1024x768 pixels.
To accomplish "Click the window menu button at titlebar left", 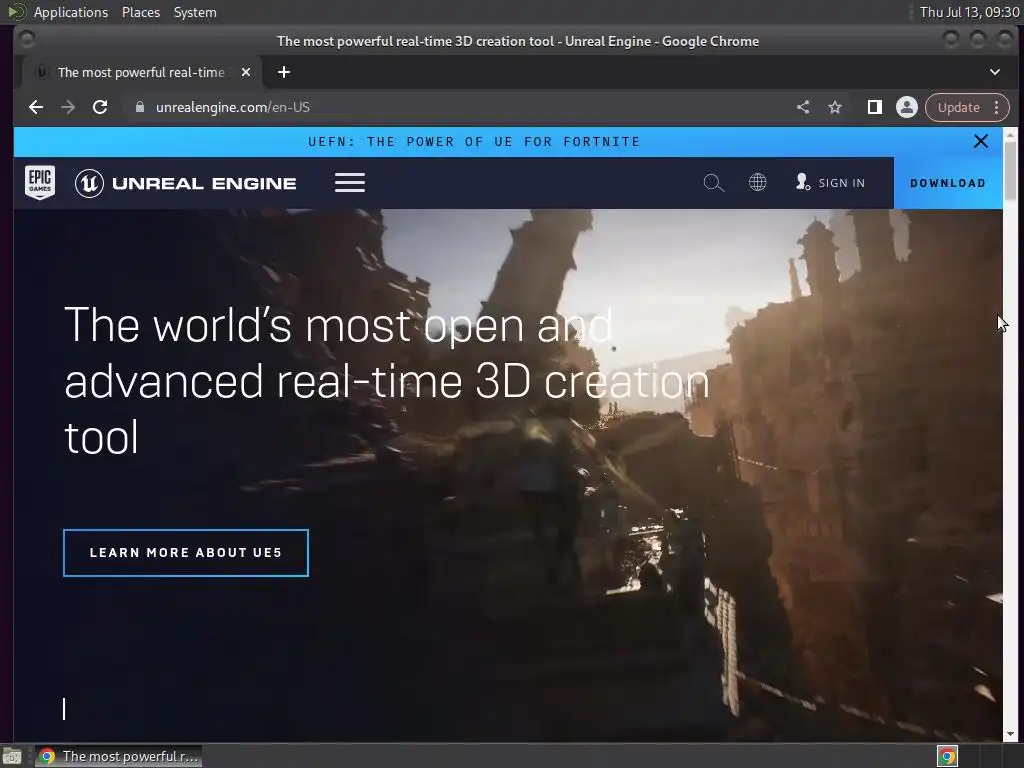I will (26, 40).
